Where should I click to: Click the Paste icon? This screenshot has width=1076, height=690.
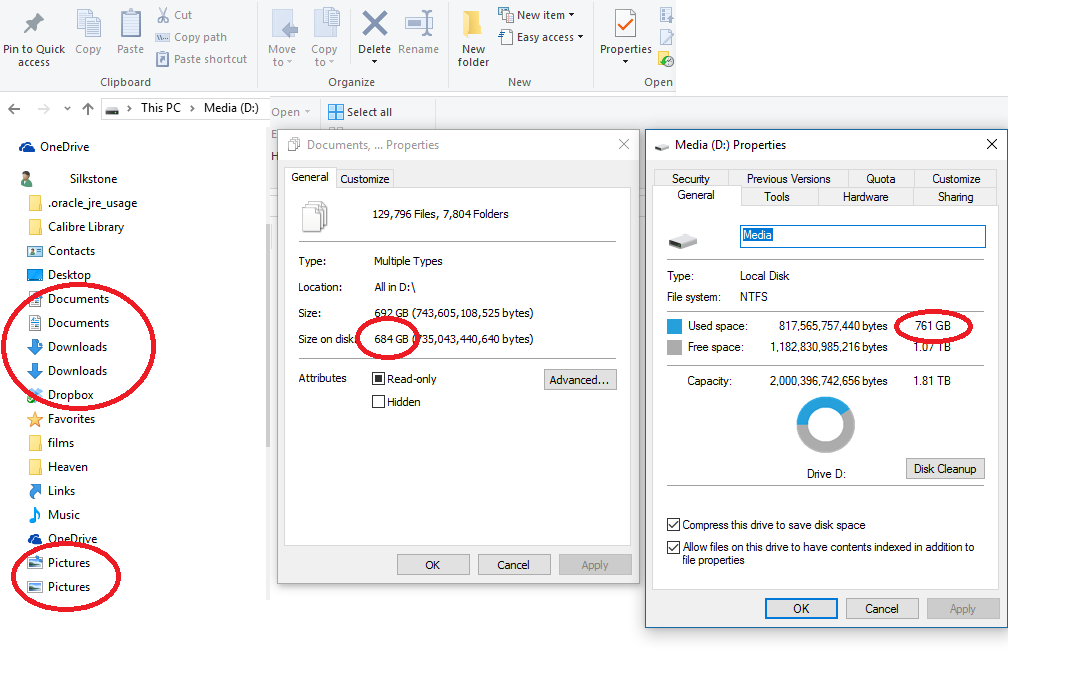[x=130, y=30]
